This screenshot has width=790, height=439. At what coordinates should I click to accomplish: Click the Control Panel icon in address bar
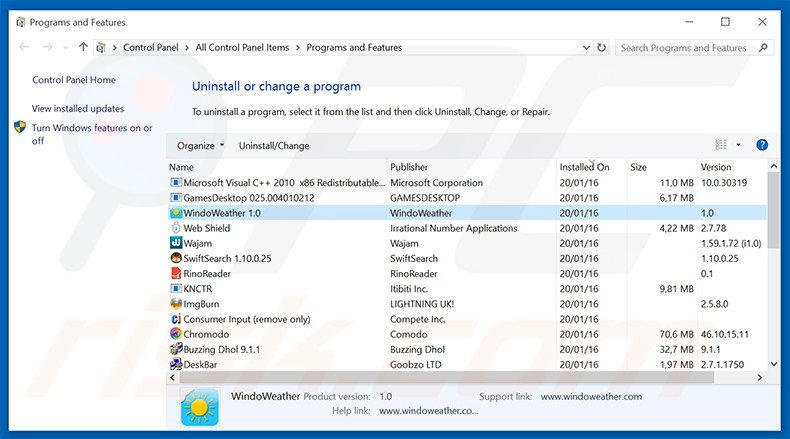tap(101, 47)
